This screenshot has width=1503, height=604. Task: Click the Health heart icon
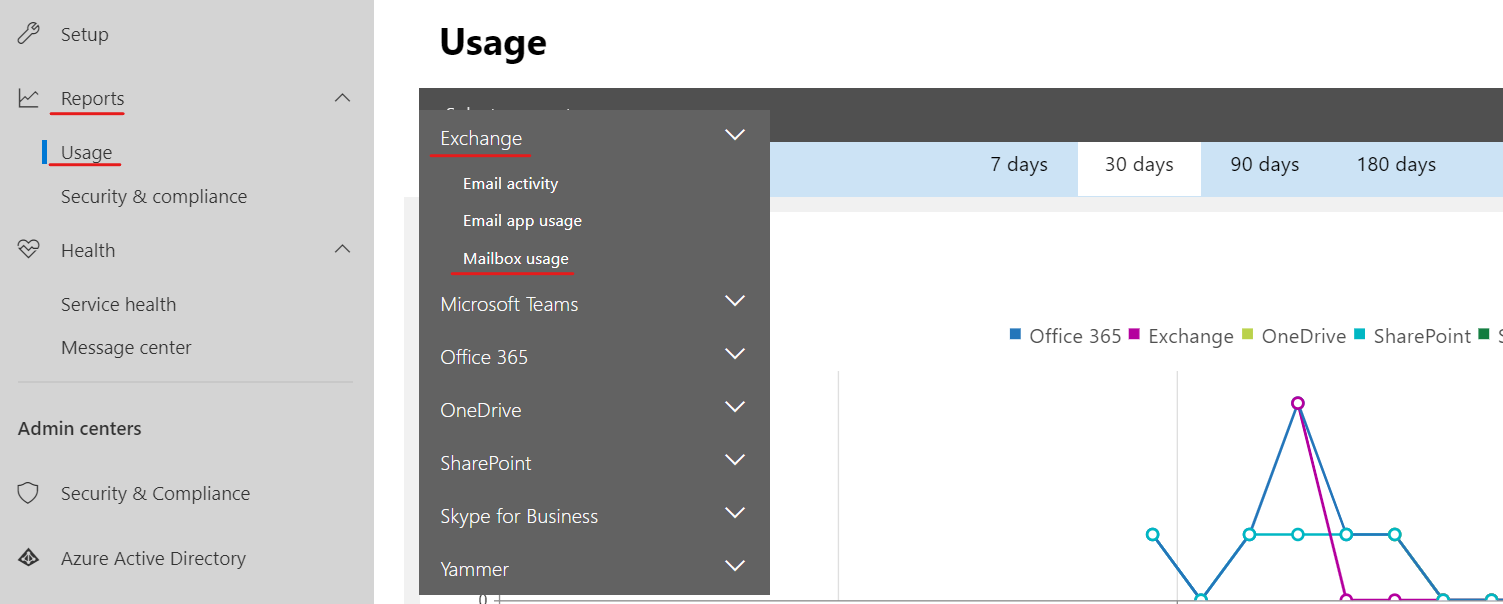click(x=27, y=249)
